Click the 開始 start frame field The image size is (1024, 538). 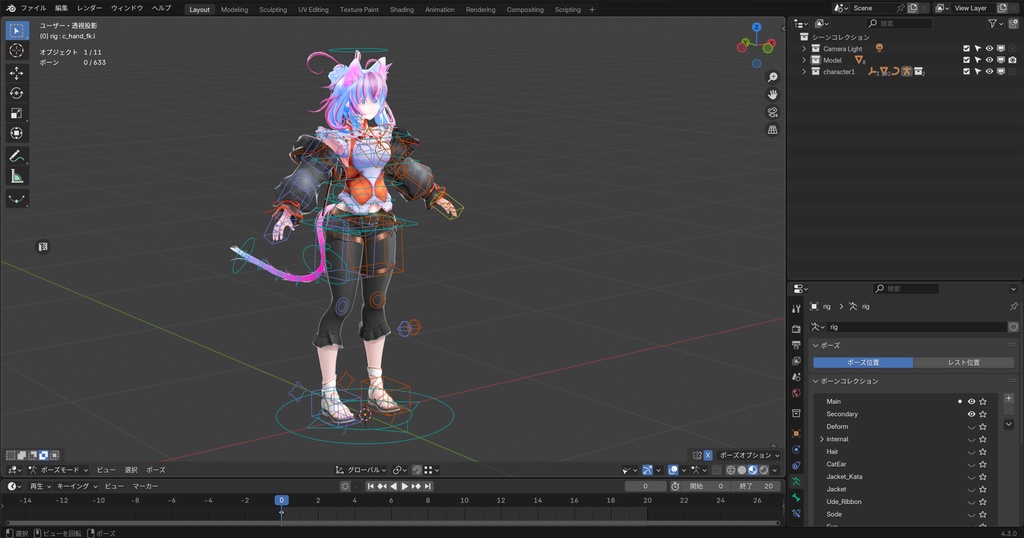pyautogui.click(x=708, y=486)
